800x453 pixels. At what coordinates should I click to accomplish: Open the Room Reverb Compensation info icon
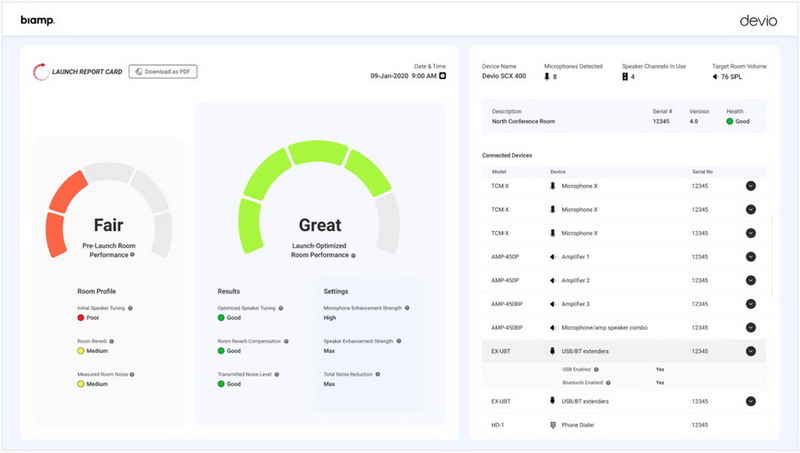[x=286, y=341]
